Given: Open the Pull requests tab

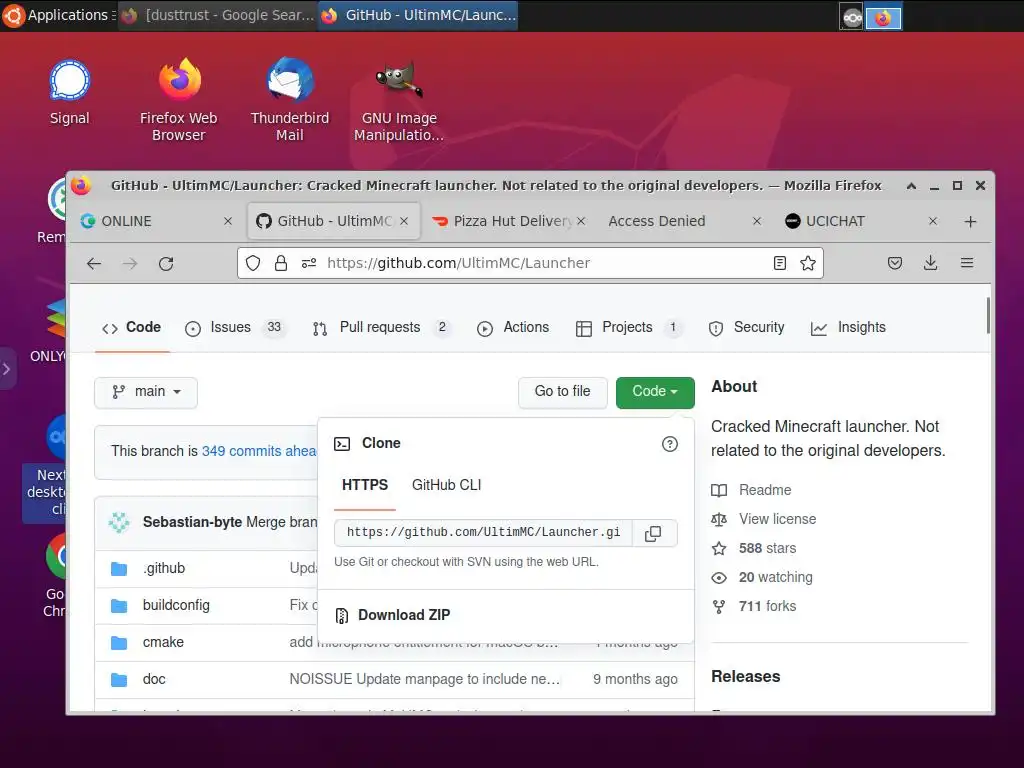Looking at the screenshot, I should tap(381, 327).
